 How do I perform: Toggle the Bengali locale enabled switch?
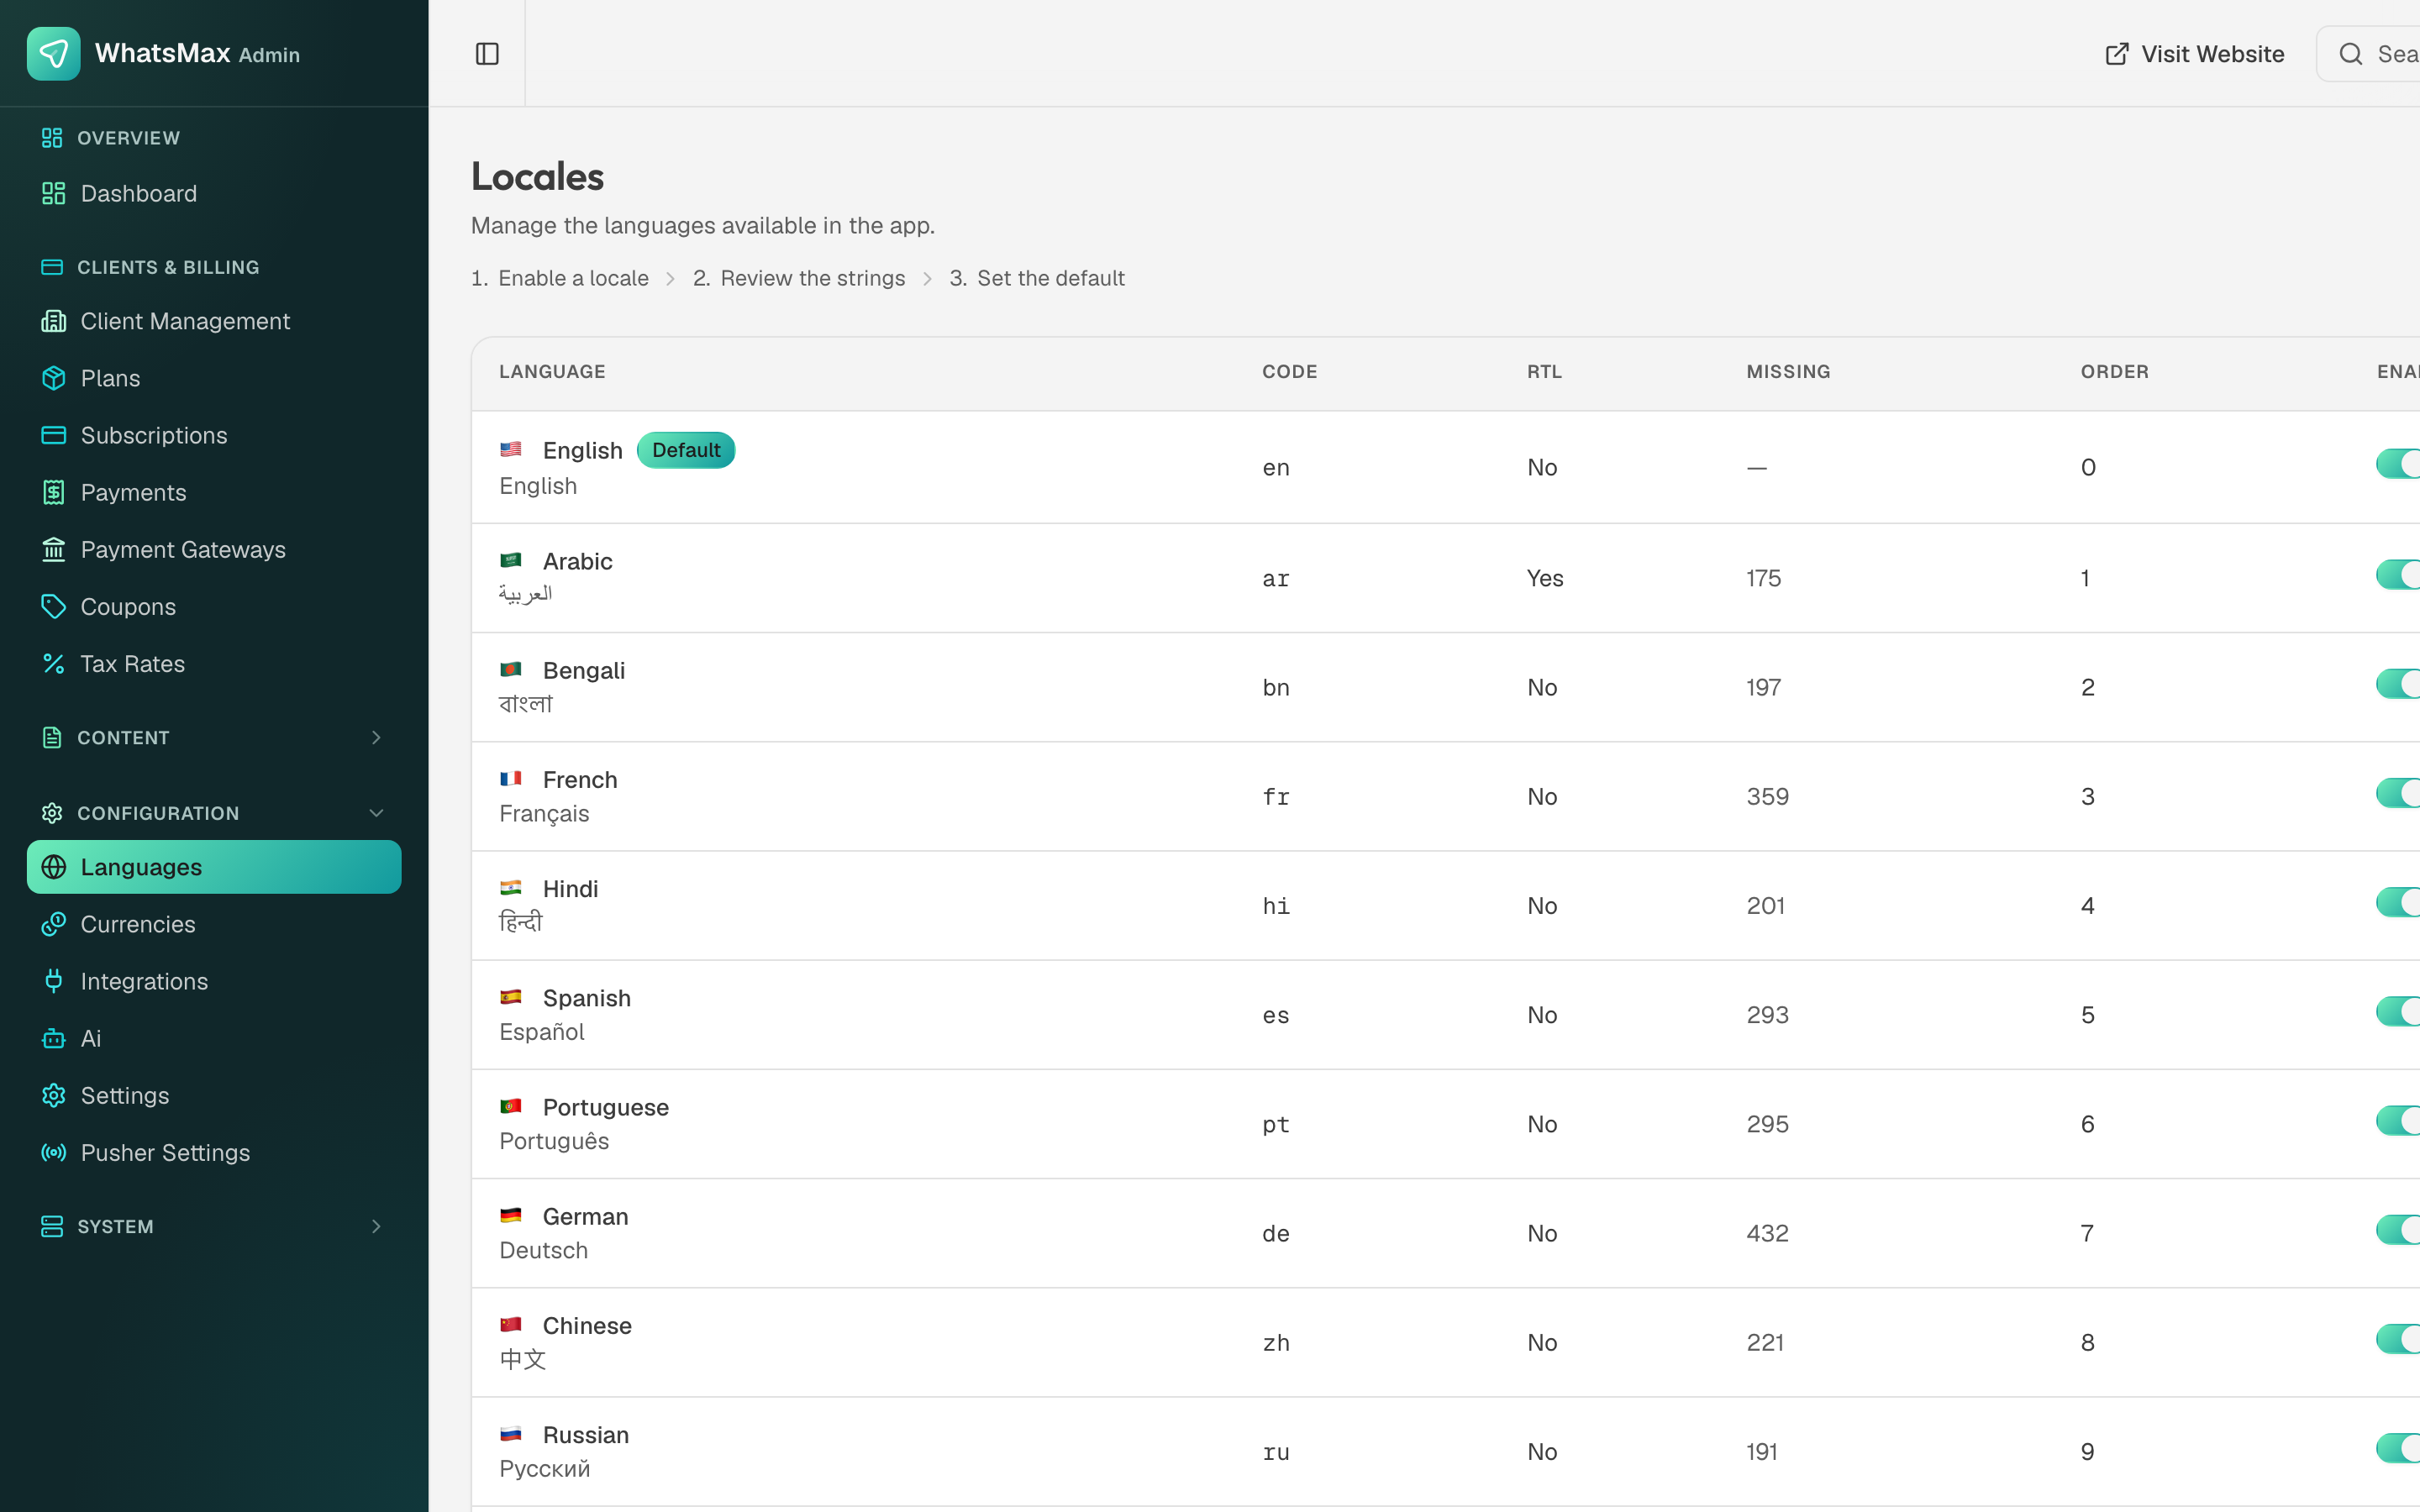click(x=2398, y=684)
